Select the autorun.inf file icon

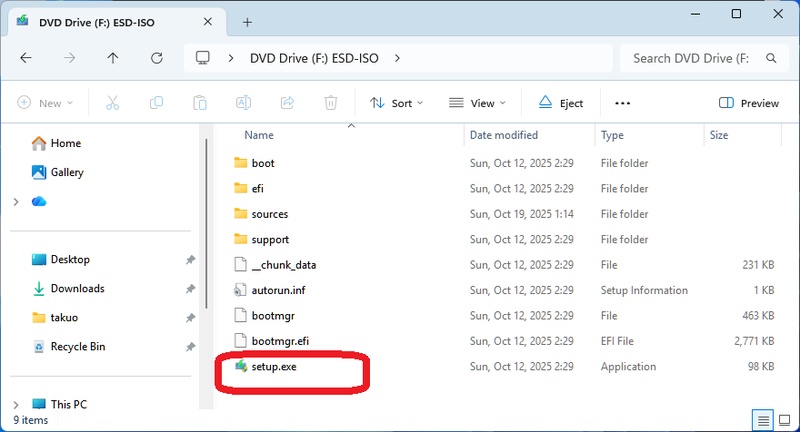click(x=240, y=290)
